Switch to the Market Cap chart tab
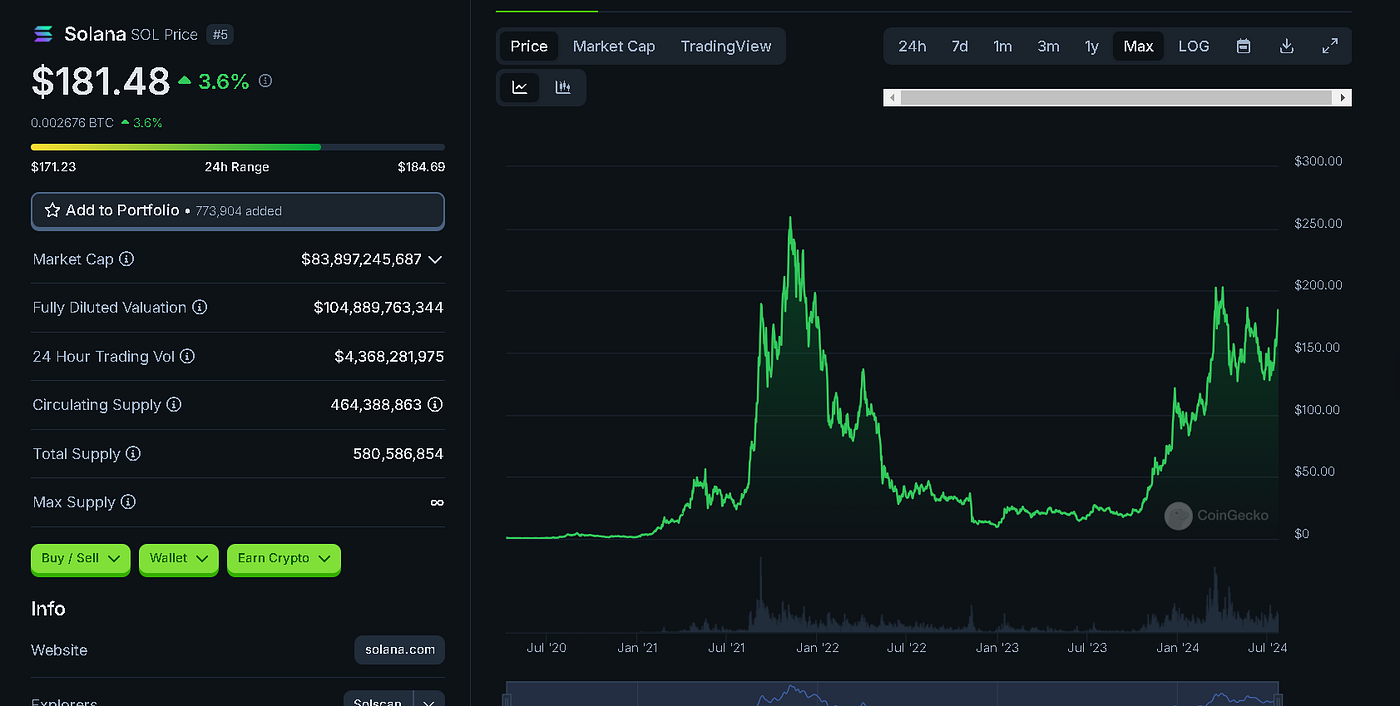1400x706 pixels. [x=614, y=46]
